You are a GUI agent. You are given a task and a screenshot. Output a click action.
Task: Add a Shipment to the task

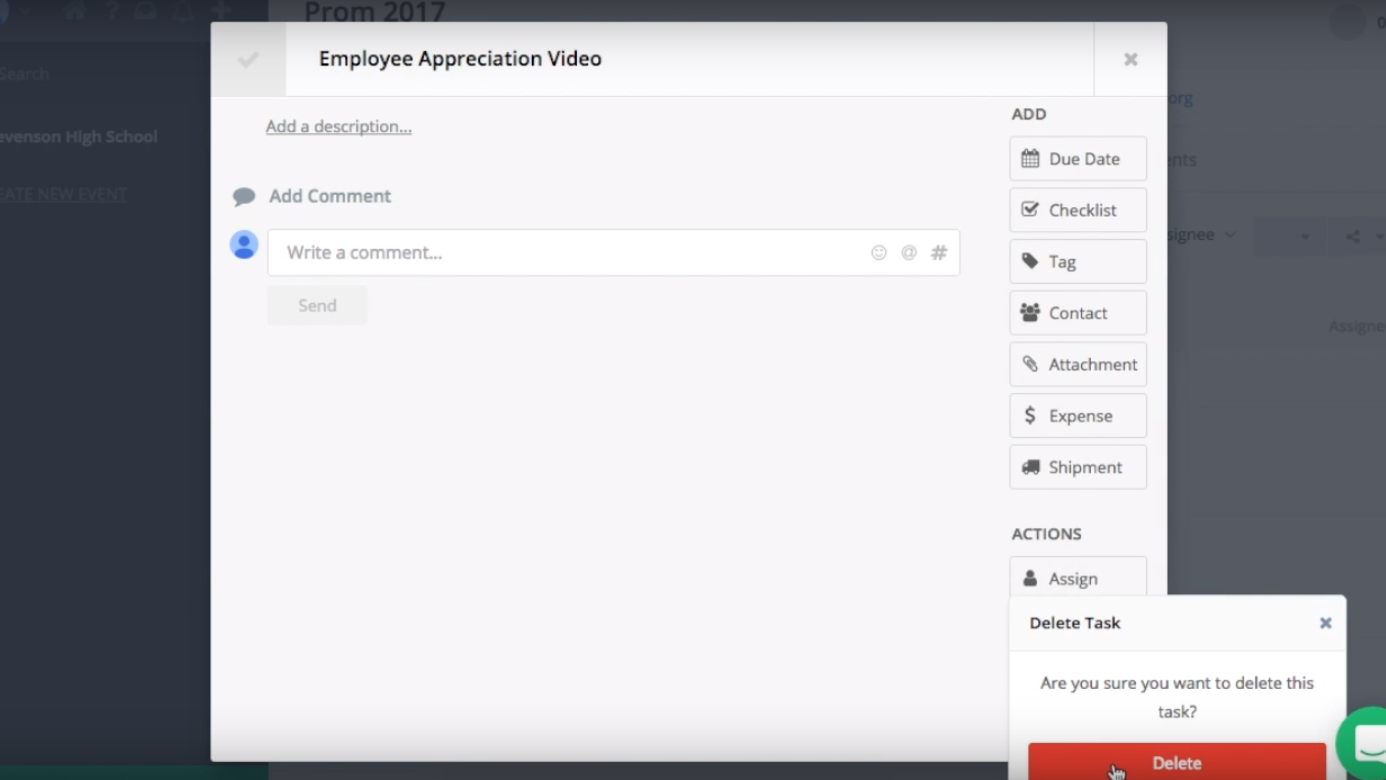coord(1077,467)
